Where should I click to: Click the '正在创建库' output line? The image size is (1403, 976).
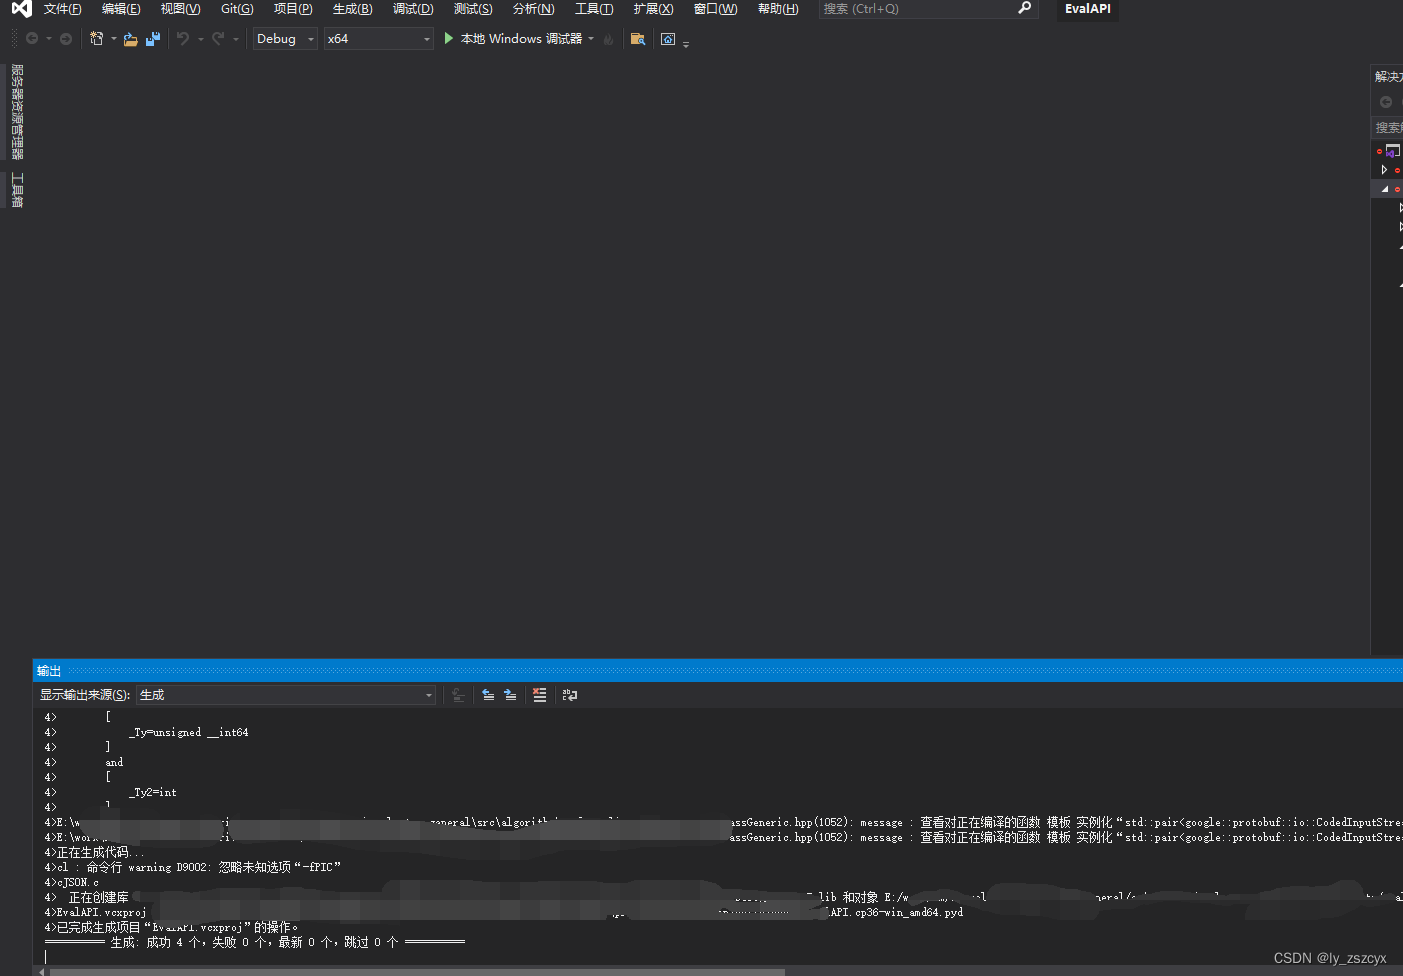coord(98,898)
